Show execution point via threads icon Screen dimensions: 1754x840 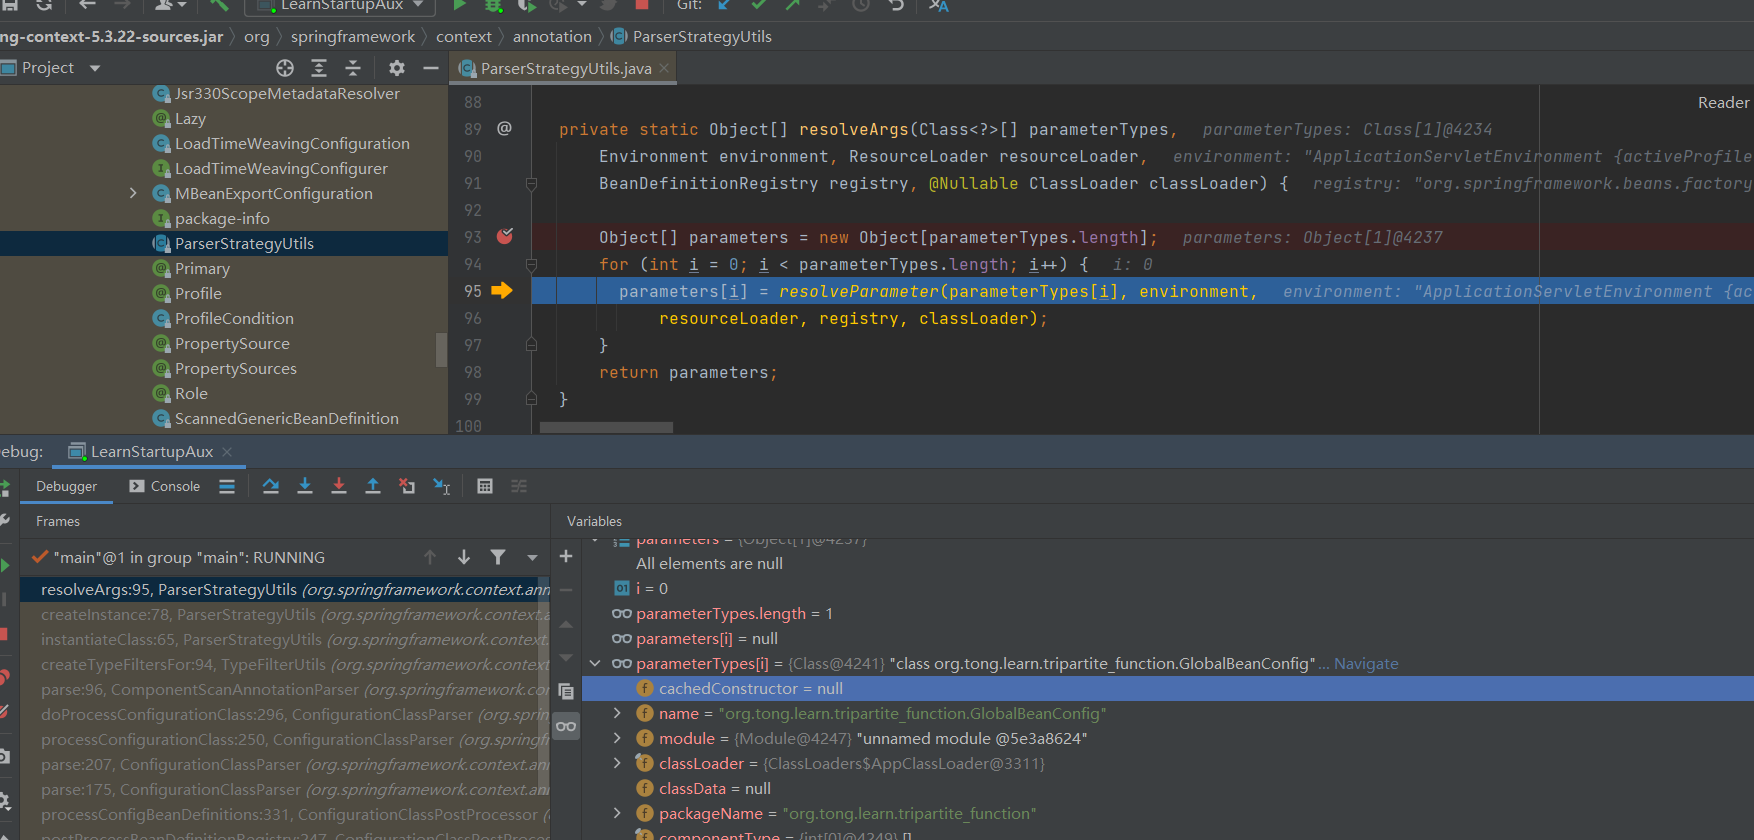click(227, 486)
